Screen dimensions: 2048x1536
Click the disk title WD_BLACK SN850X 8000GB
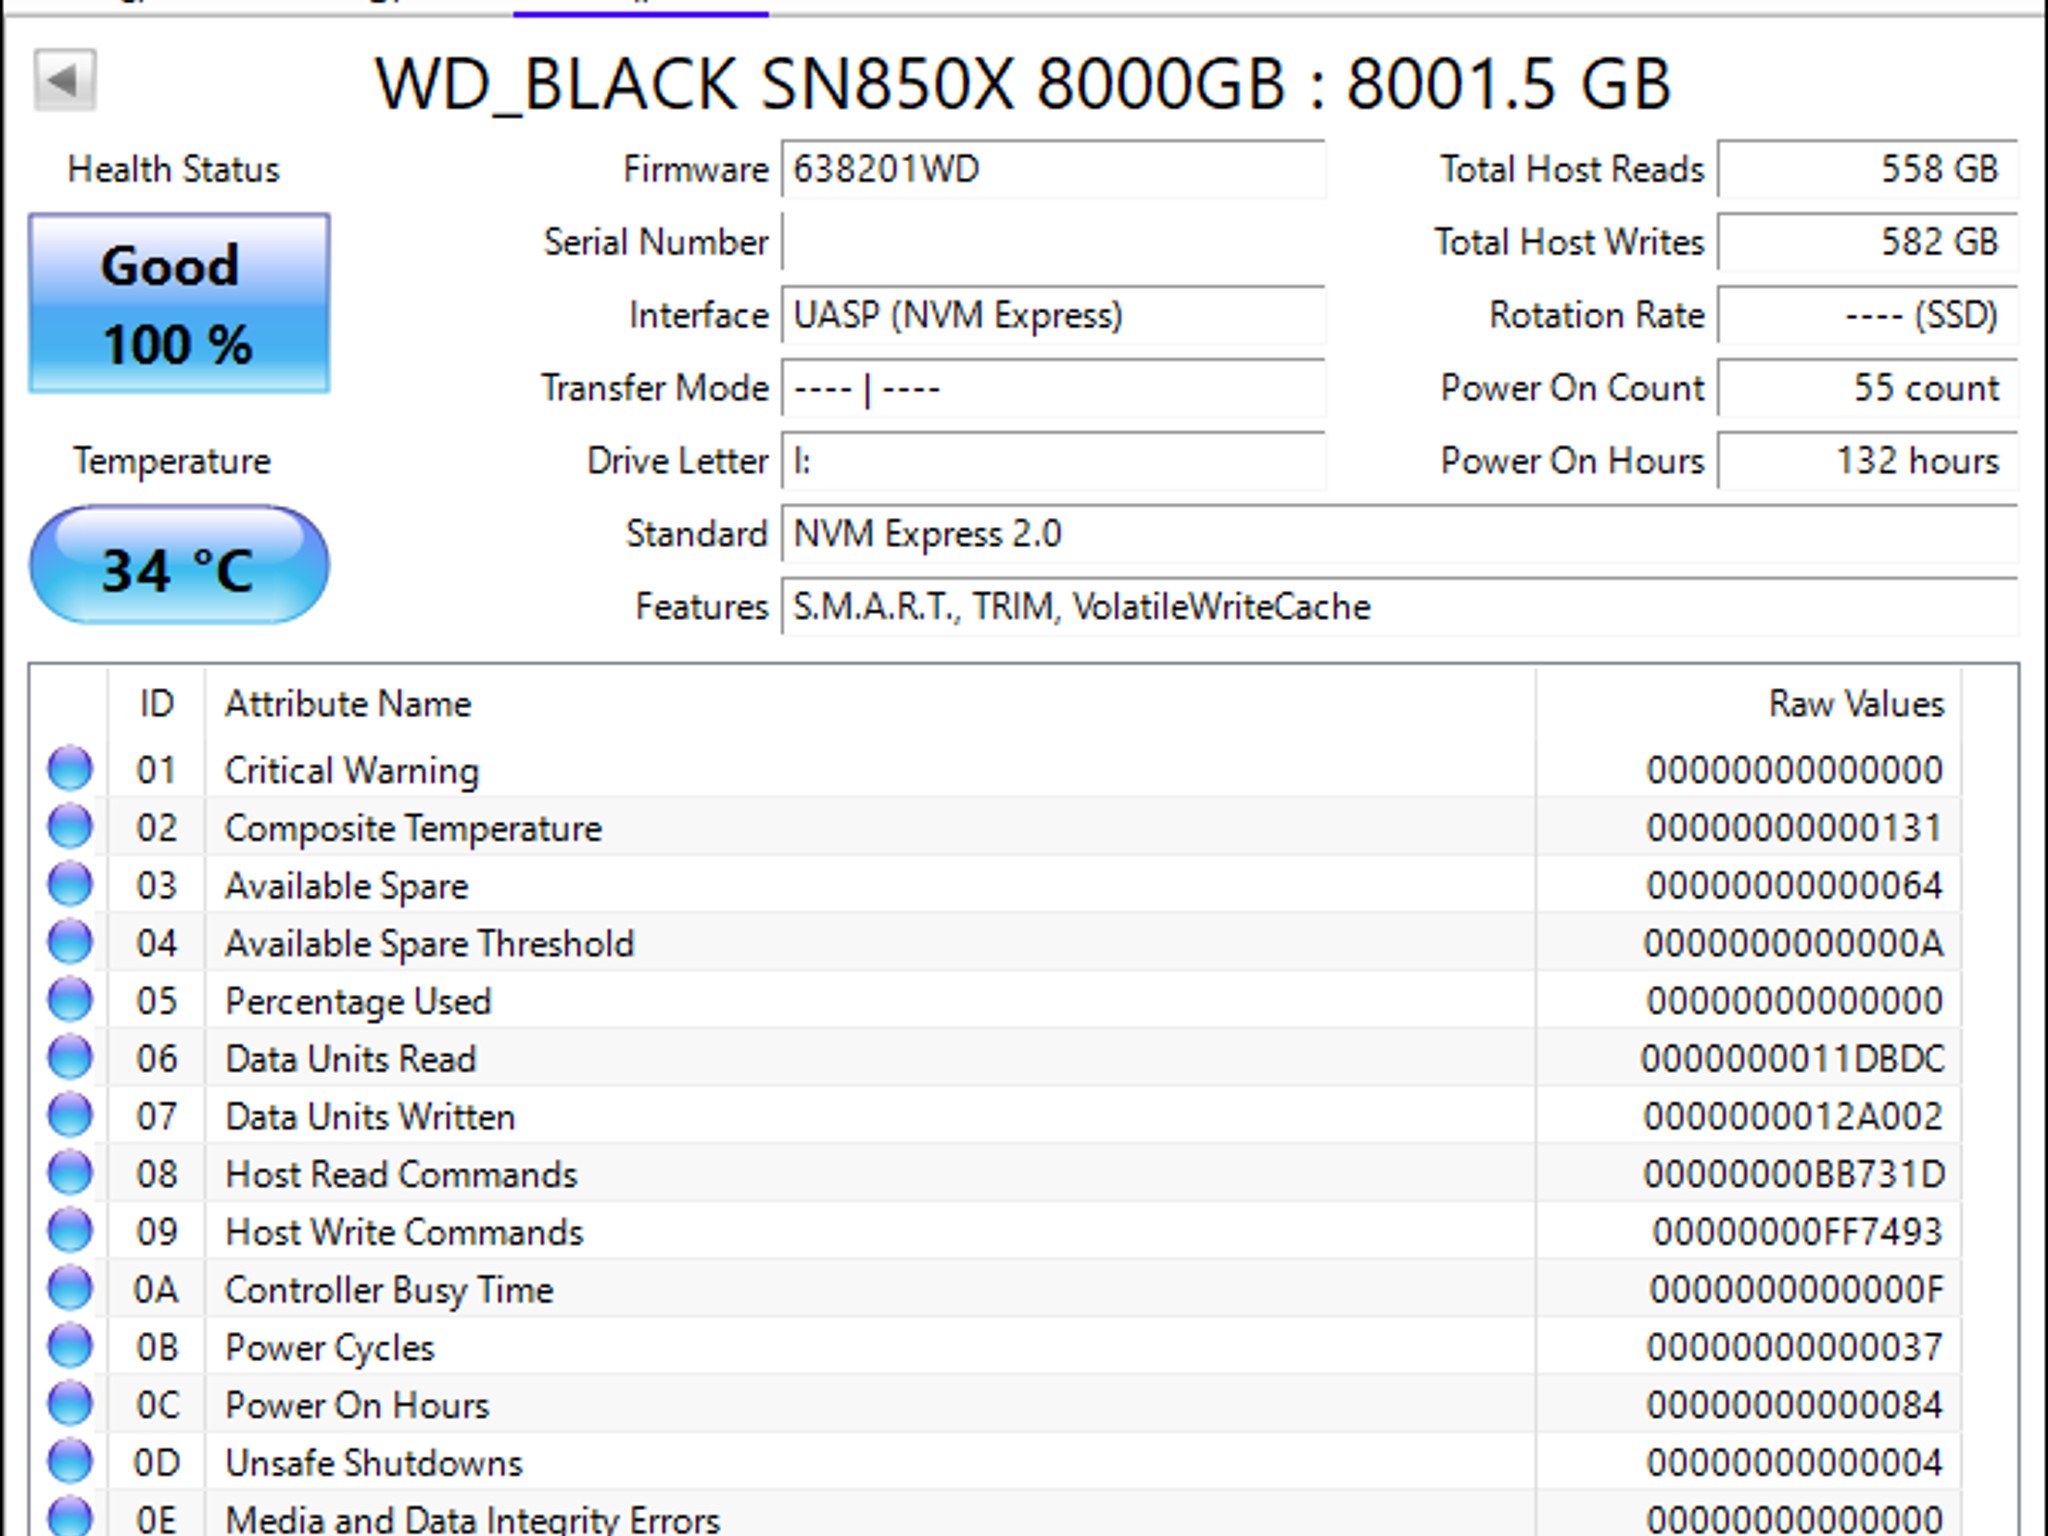click(831, 84)
